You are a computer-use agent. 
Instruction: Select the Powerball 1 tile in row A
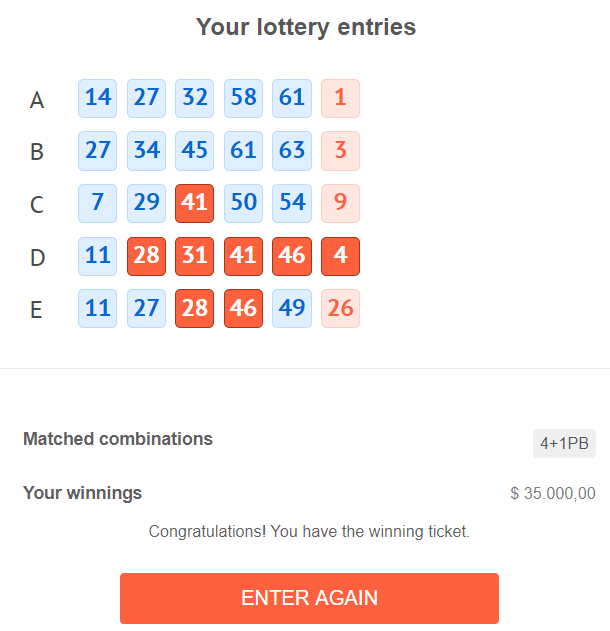340,99
